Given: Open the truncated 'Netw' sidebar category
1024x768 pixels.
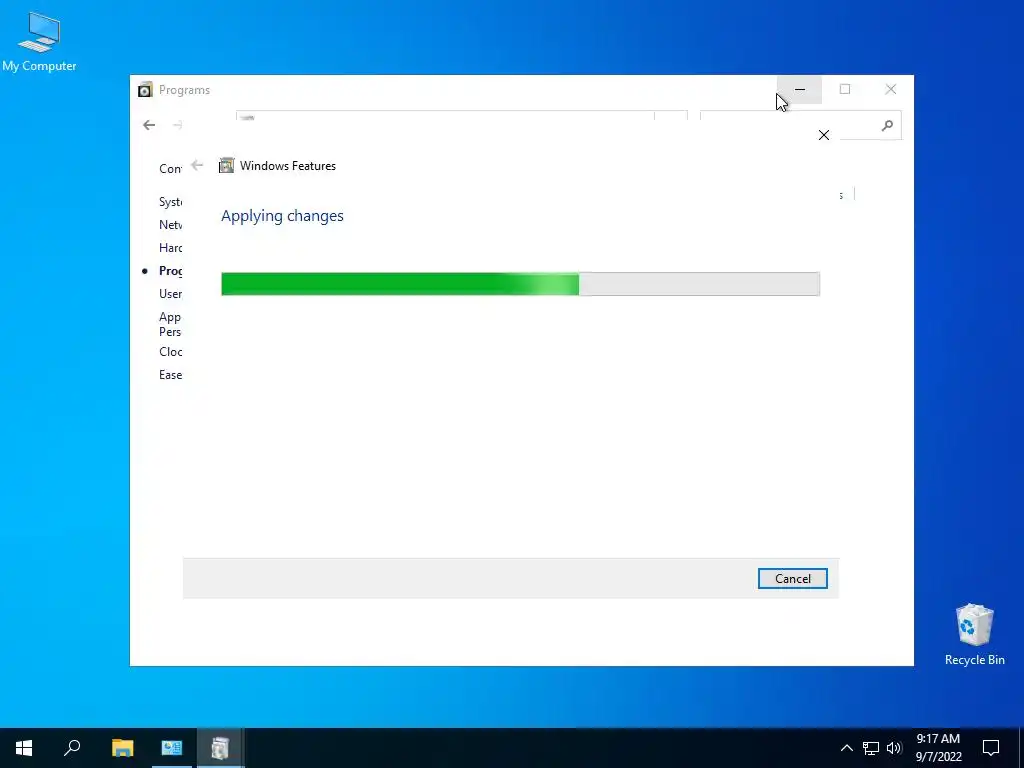Looking at the screenshot, I should (x=170, y=225).
